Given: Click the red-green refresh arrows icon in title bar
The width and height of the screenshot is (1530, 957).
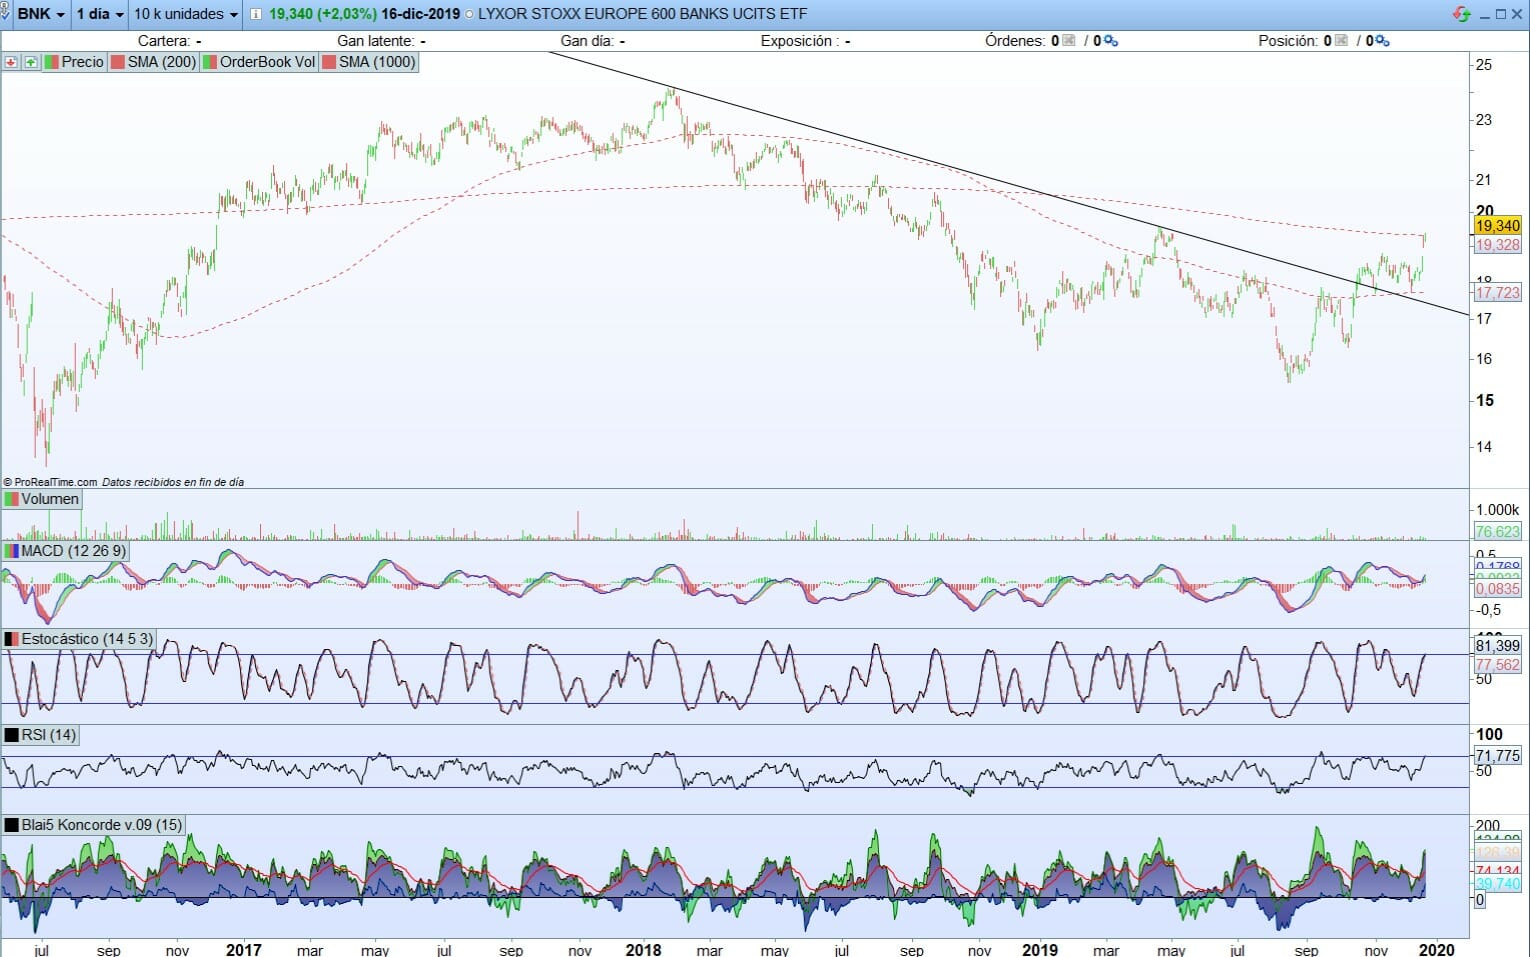Looking at the screenshot, I should [1461, 14].
